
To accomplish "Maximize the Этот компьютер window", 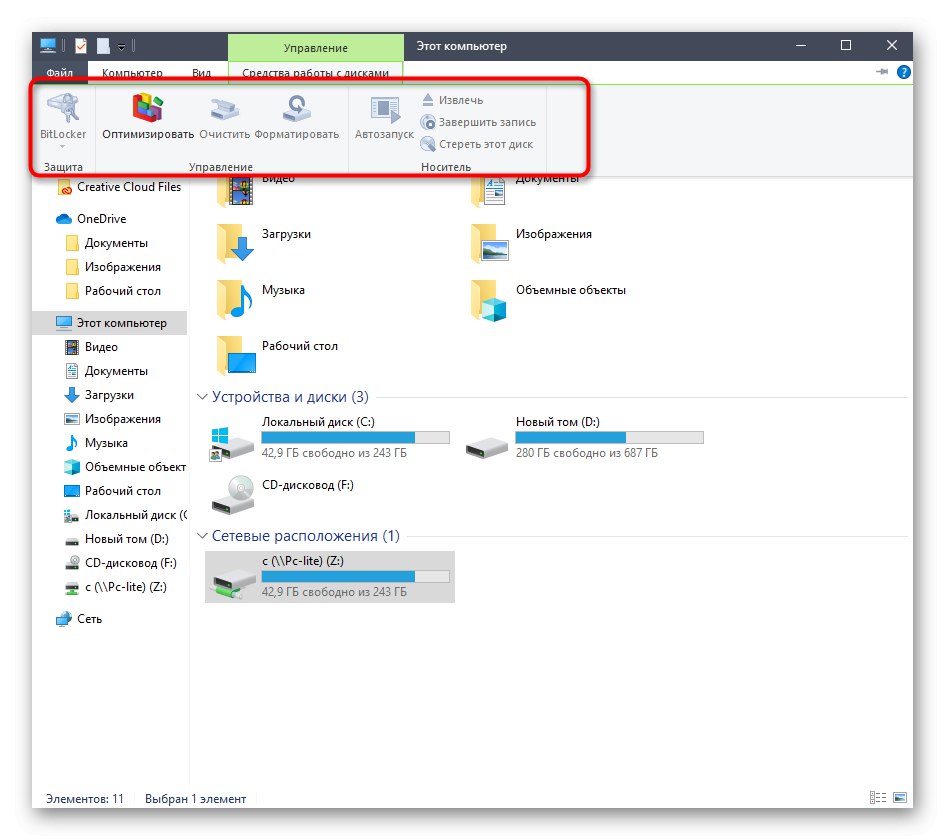I will 846,46.
